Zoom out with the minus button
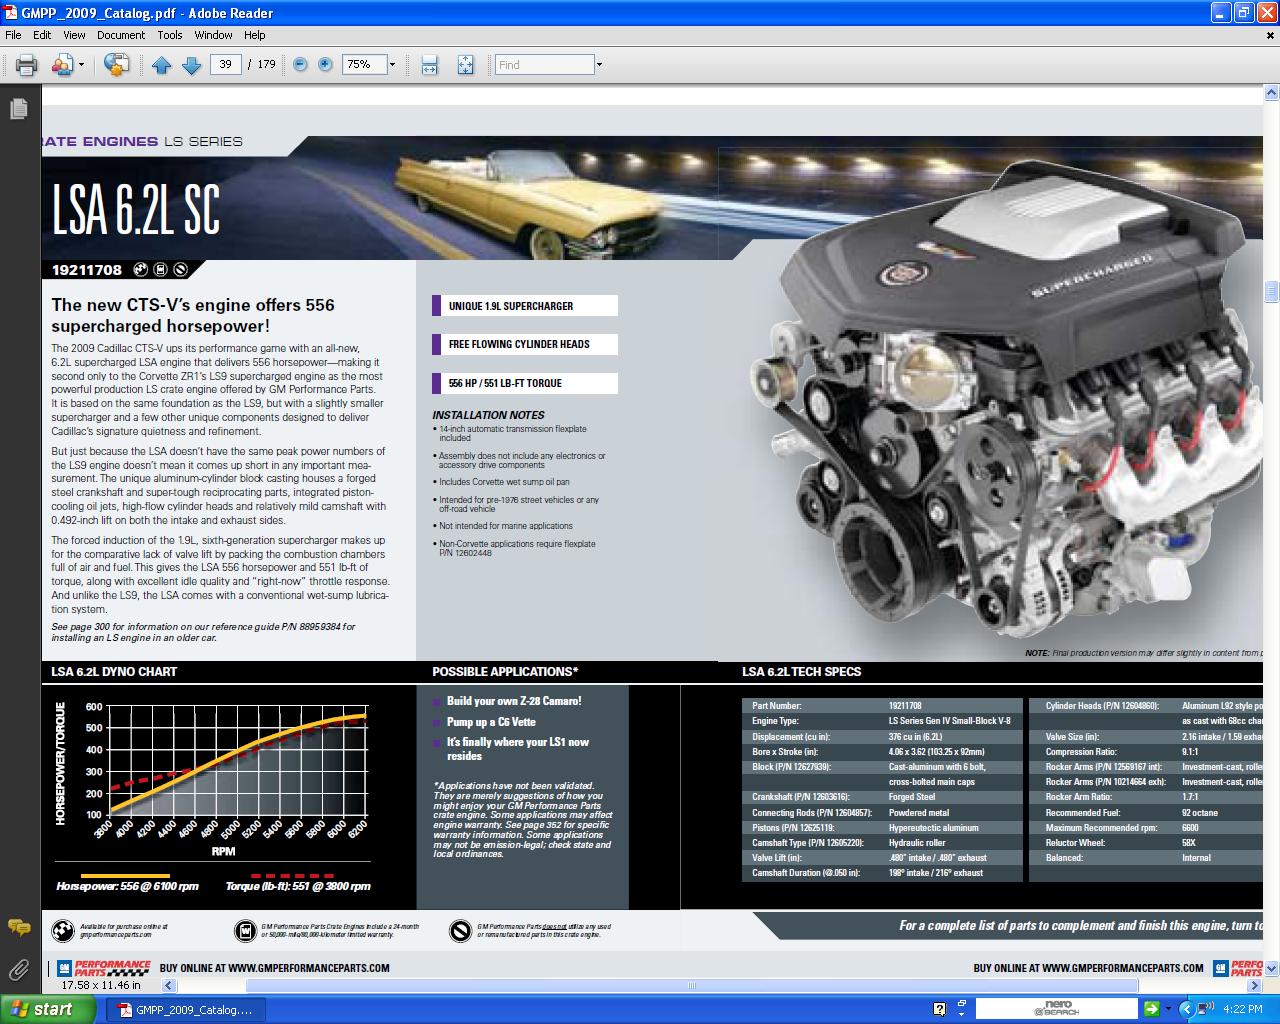Screen dimensions: 1280x1024 [300, 64]
